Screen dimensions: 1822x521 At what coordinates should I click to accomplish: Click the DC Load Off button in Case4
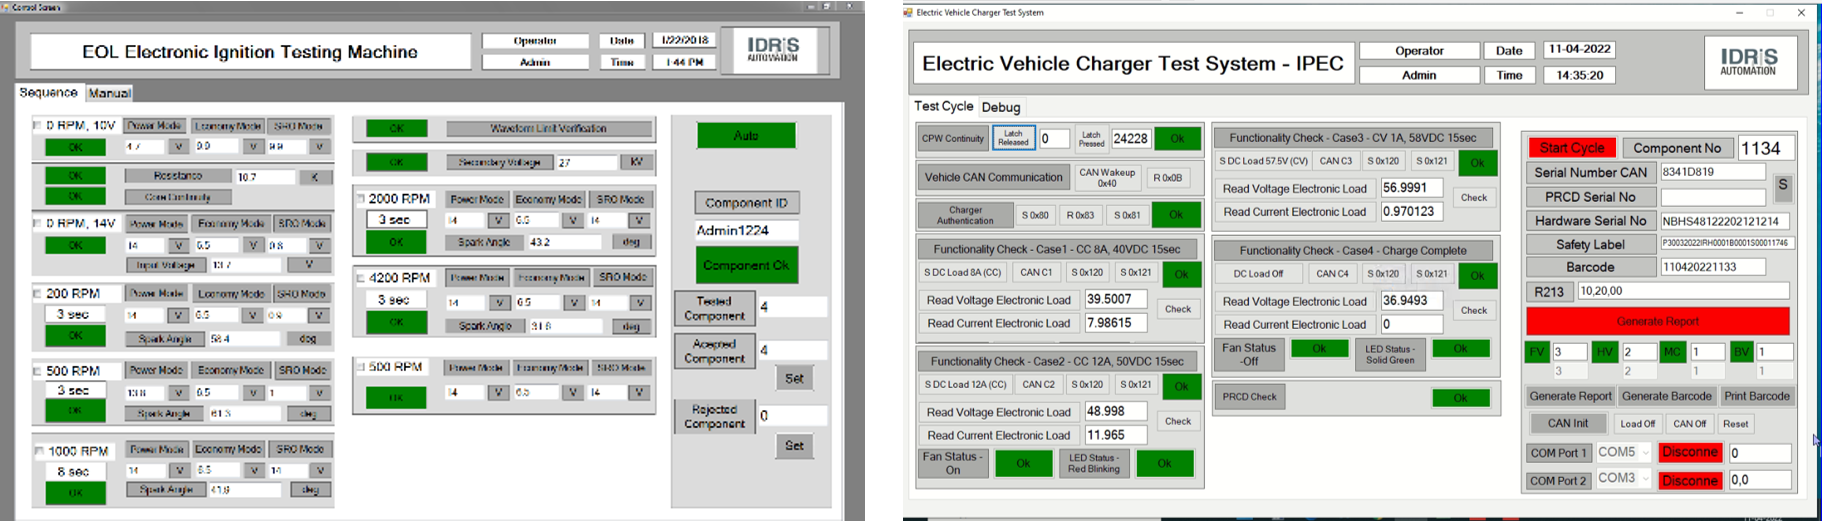[x=1258, y=273]
